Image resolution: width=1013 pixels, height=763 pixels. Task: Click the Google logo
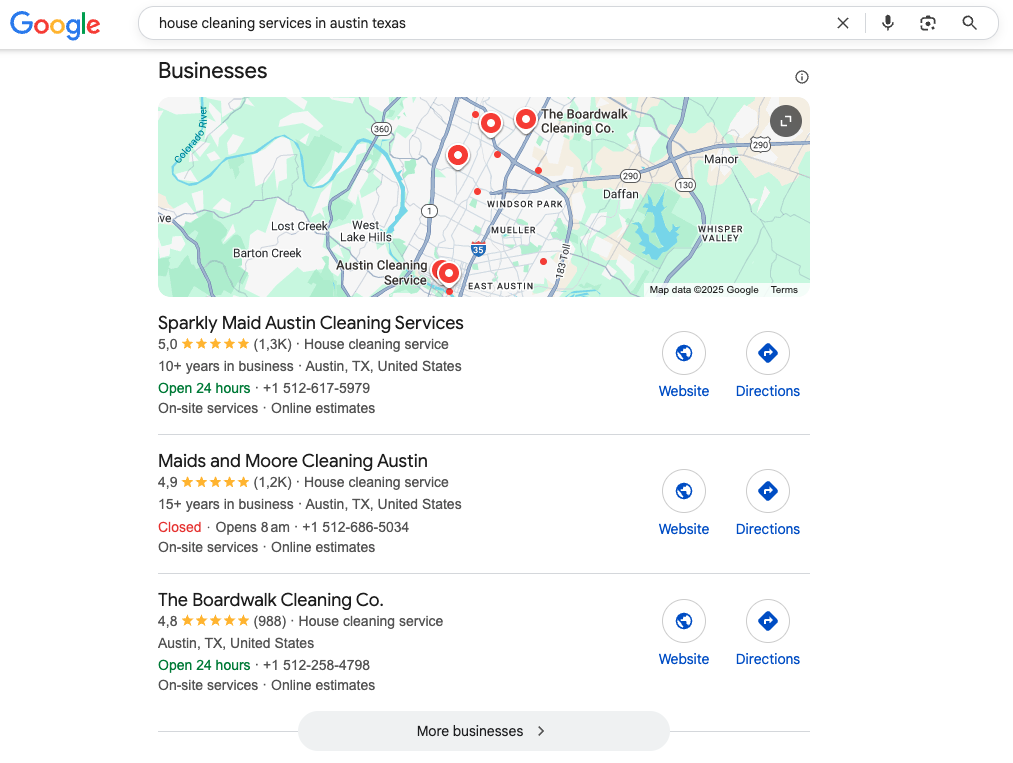coord(55,25)
